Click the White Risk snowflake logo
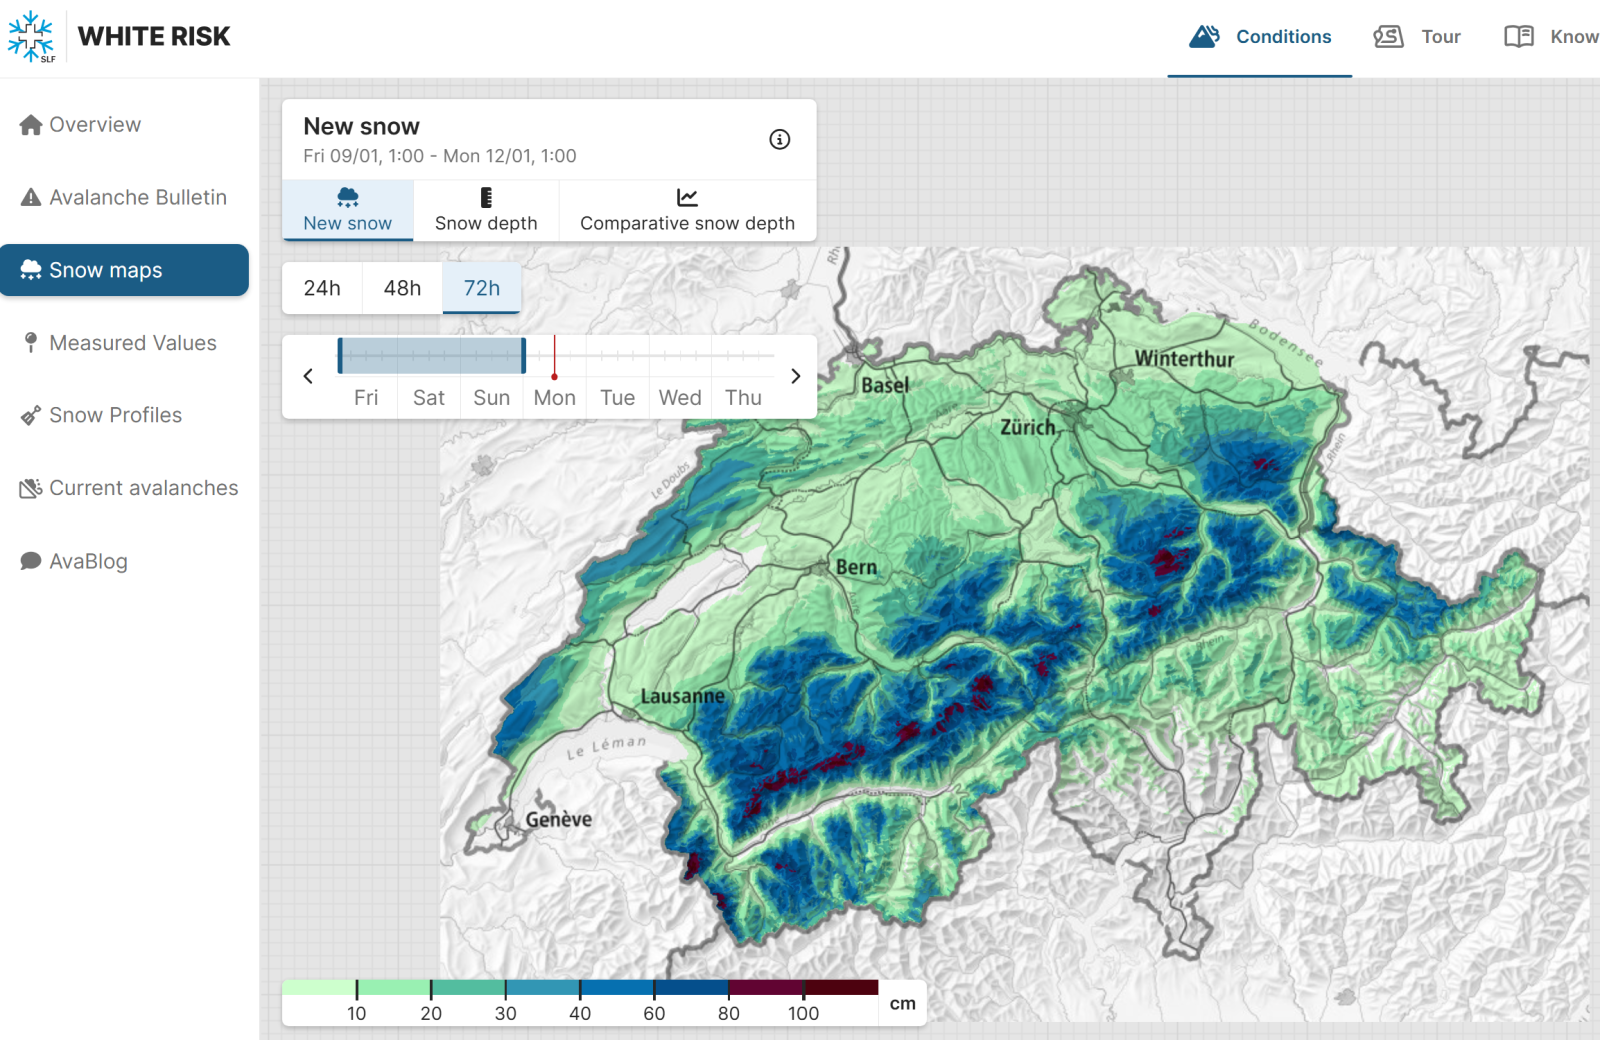The image size is (1600, 1040). pos(31,37)
